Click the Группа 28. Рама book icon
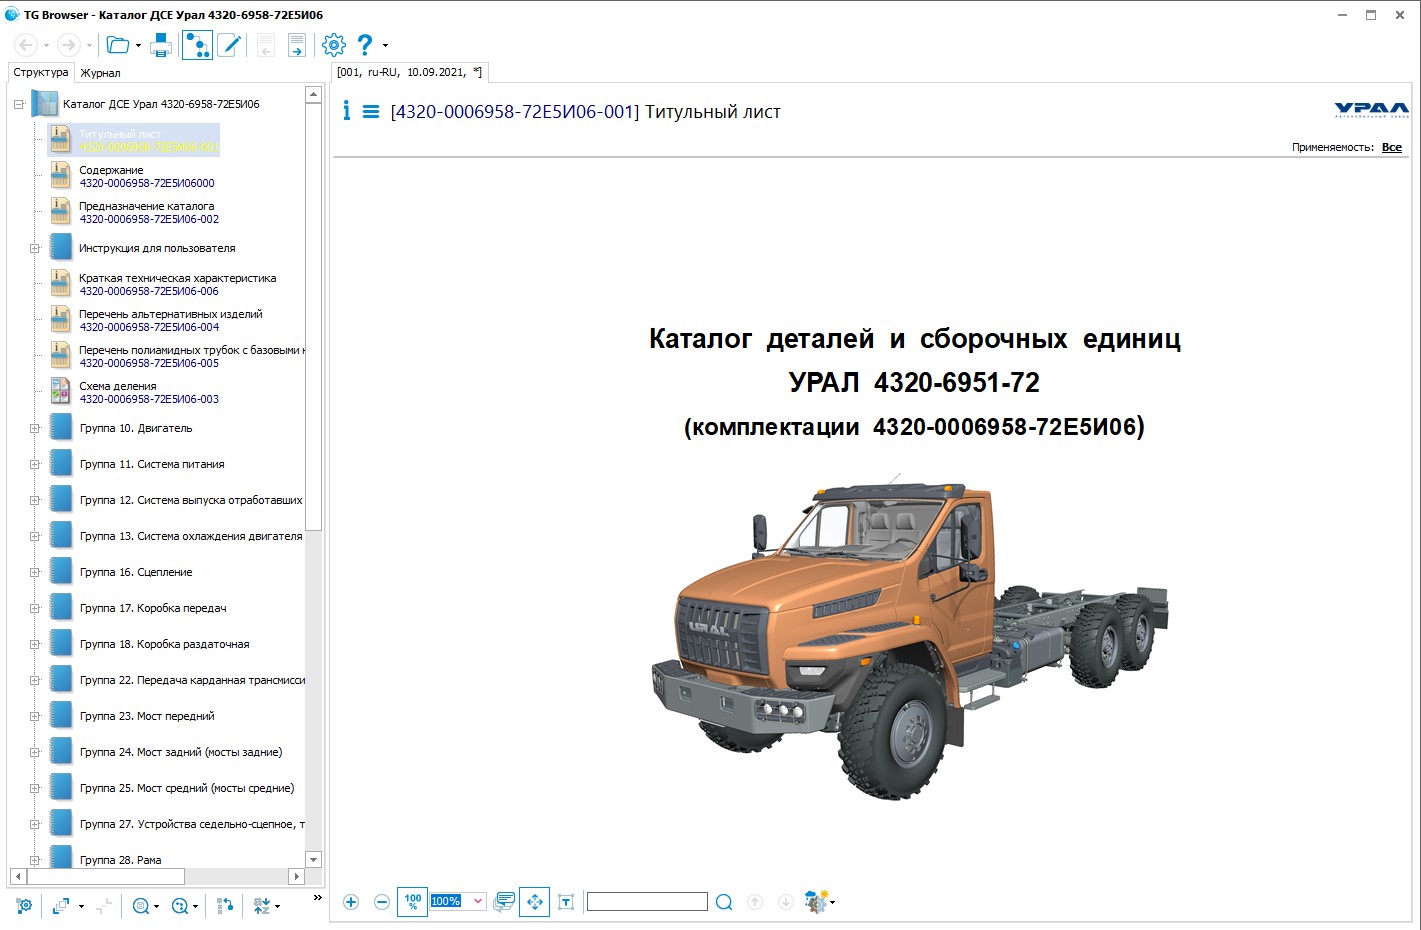The height and width of the screenshot is (930, 1421). coord(60,856)
